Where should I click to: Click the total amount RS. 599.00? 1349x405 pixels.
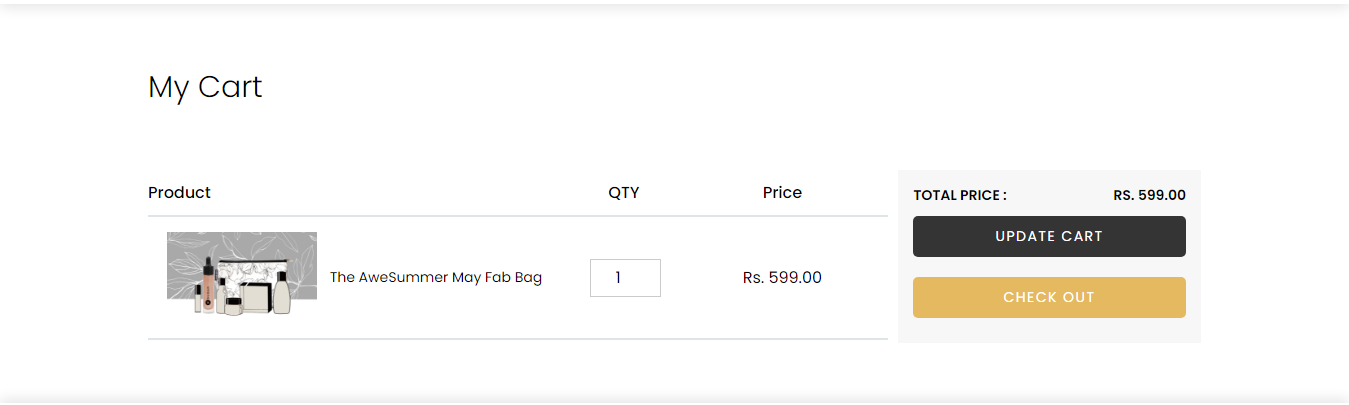[1149, 195]
